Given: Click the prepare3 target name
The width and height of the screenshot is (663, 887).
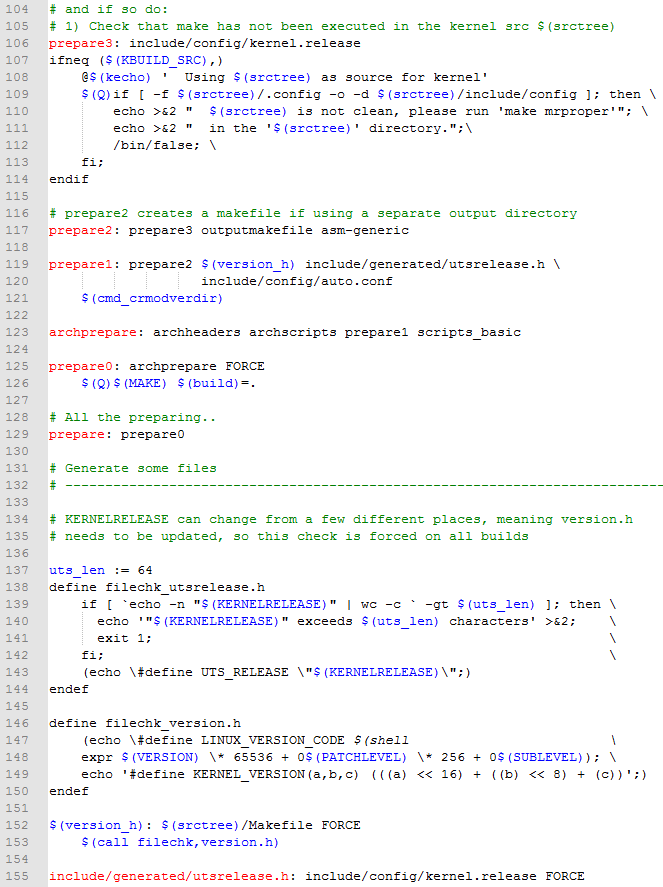Looking at the screenshot, I should click(x=80, y=43).
